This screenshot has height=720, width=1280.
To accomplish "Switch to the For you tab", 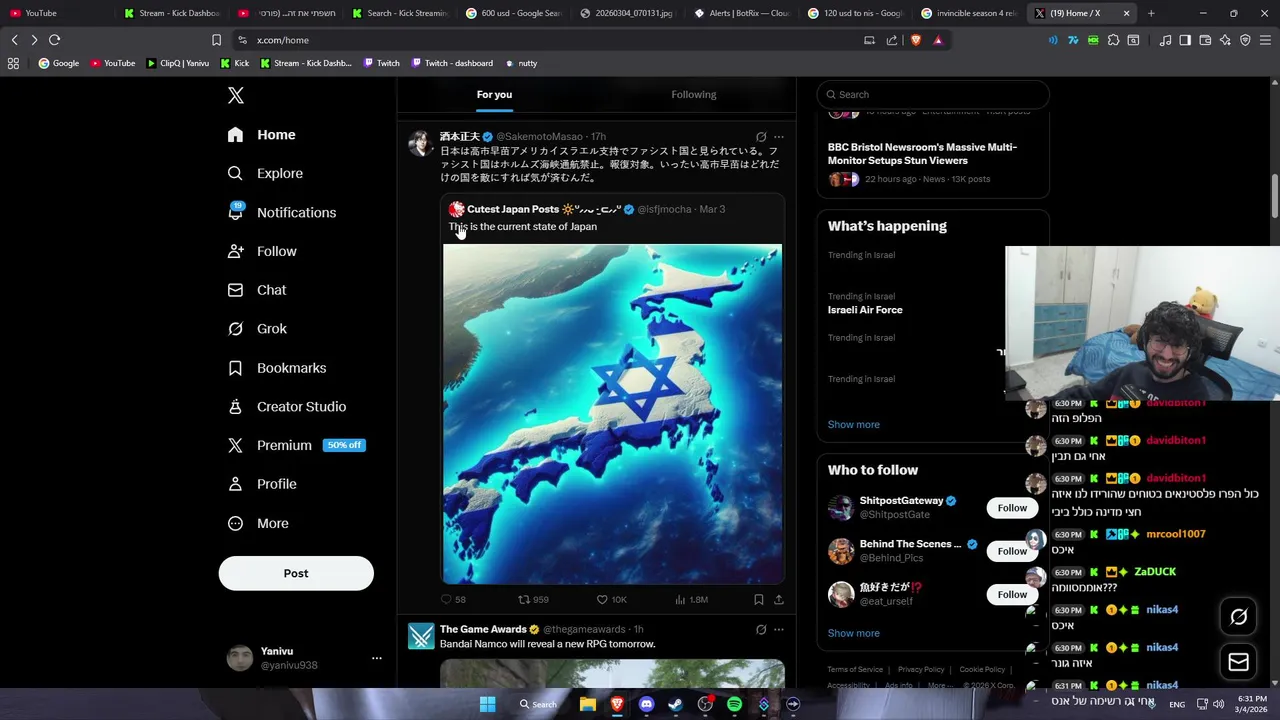I will 494,94.
